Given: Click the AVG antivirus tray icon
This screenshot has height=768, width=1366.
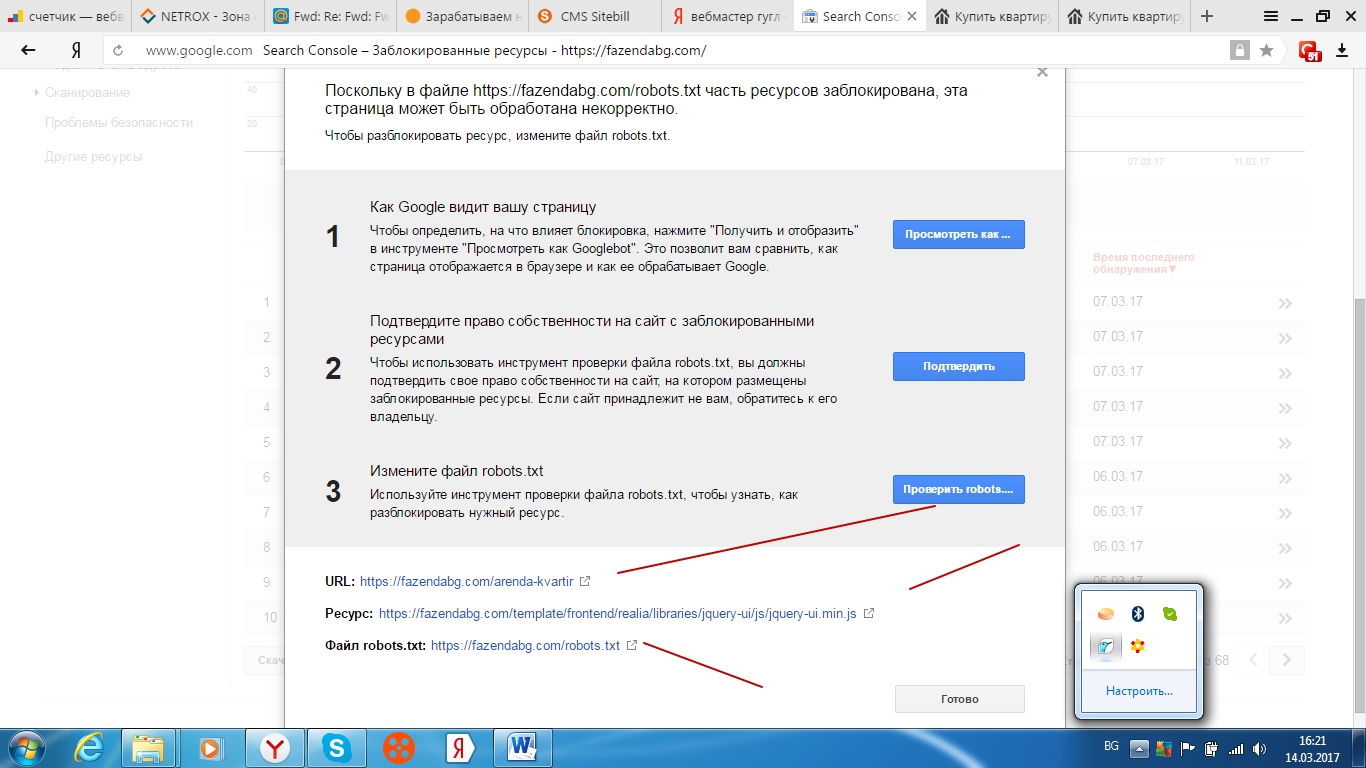Looking at the screenshot, I should click(x=1163, y=748).
